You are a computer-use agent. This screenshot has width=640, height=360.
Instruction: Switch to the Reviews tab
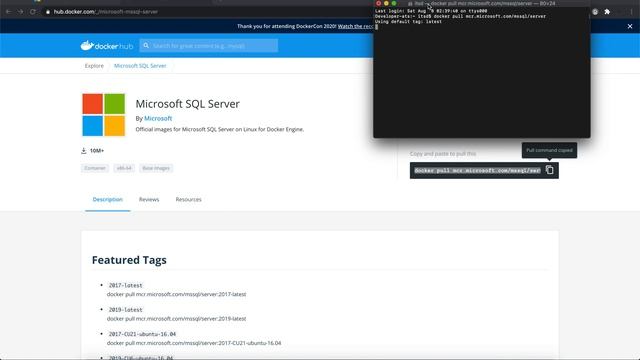click(x=149, y=200)
